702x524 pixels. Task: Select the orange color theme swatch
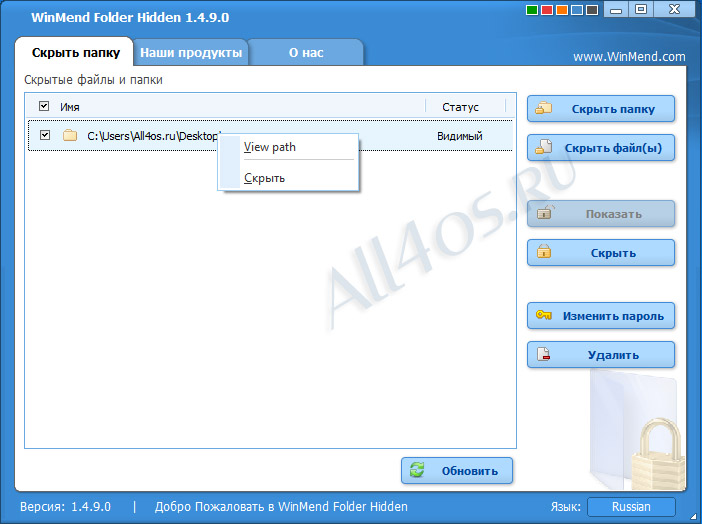562,10
